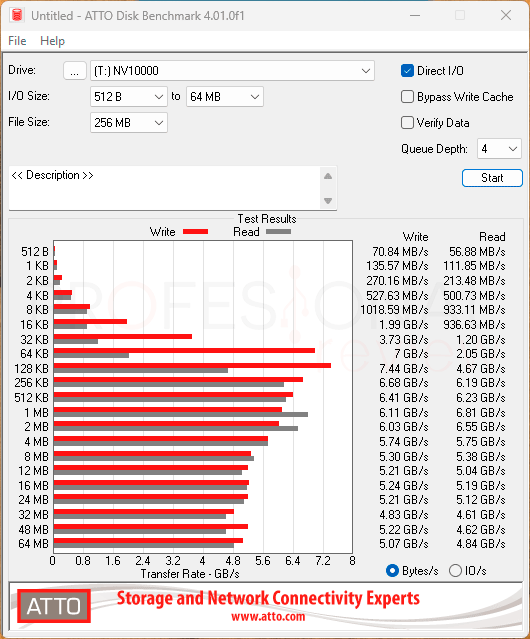Click the www.atto.com link in banner

pos(268,617)
